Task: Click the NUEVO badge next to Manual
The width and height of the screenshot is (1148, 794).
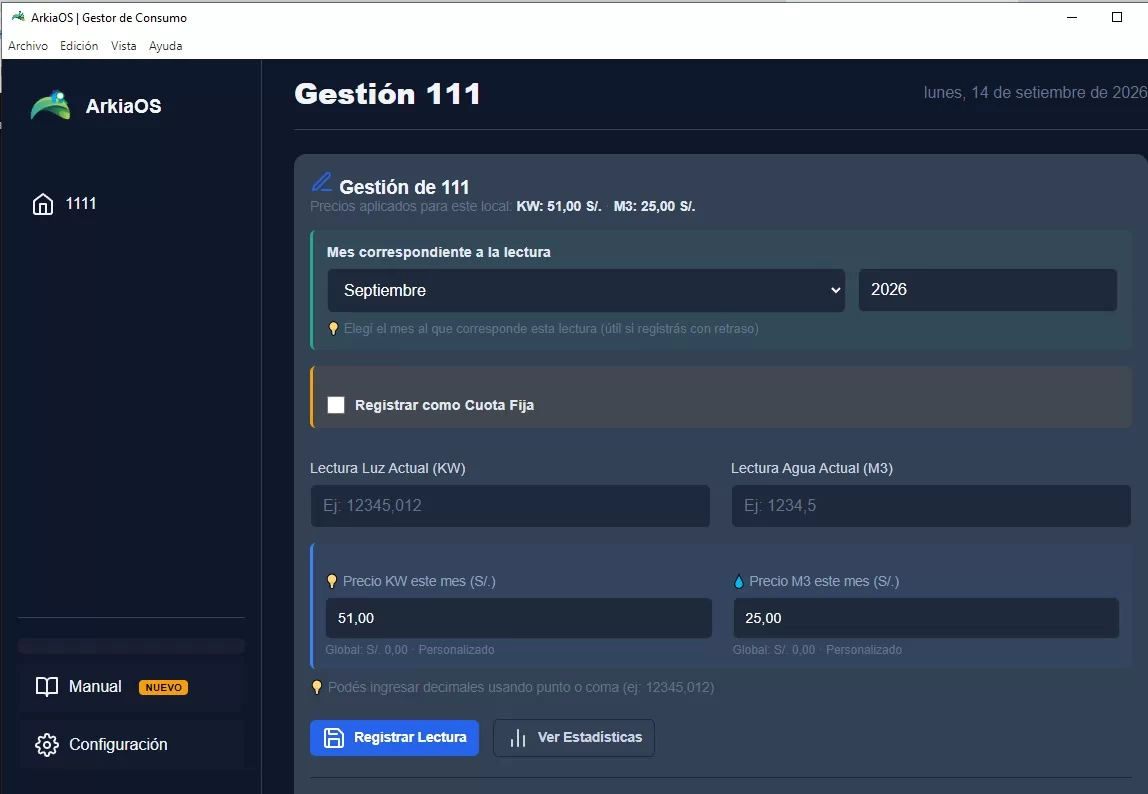Action: pyautogui.click(x=163, y=687)
